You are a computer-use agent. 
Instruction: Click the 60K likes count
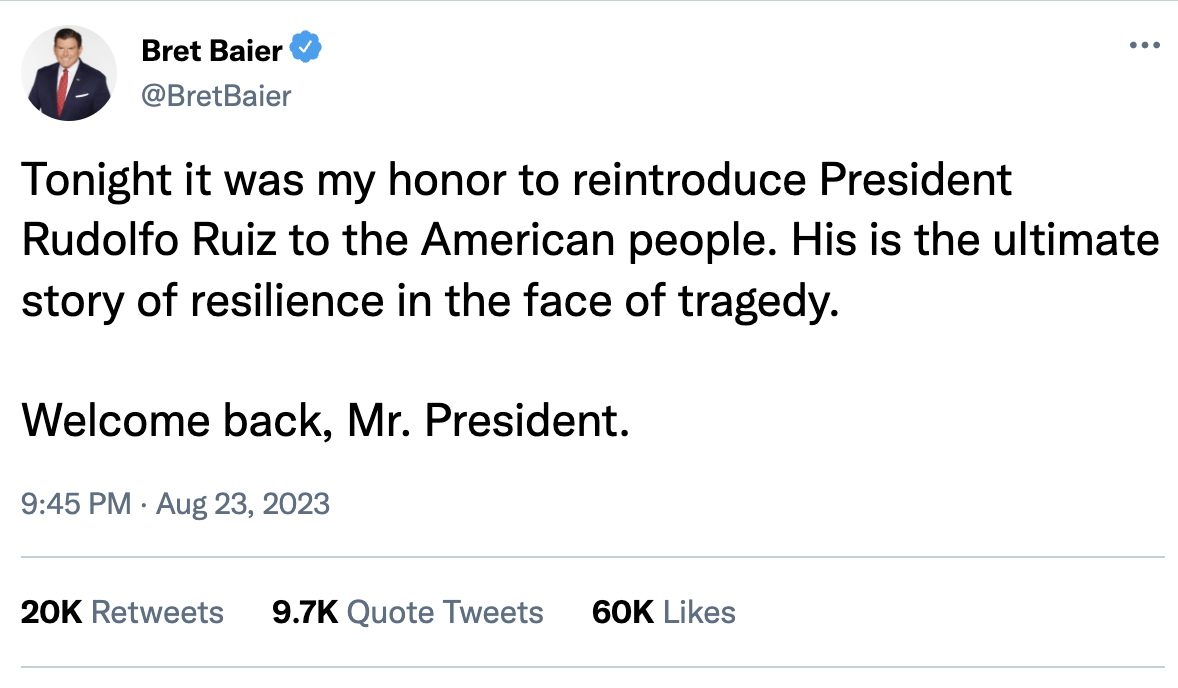(623, 612)
